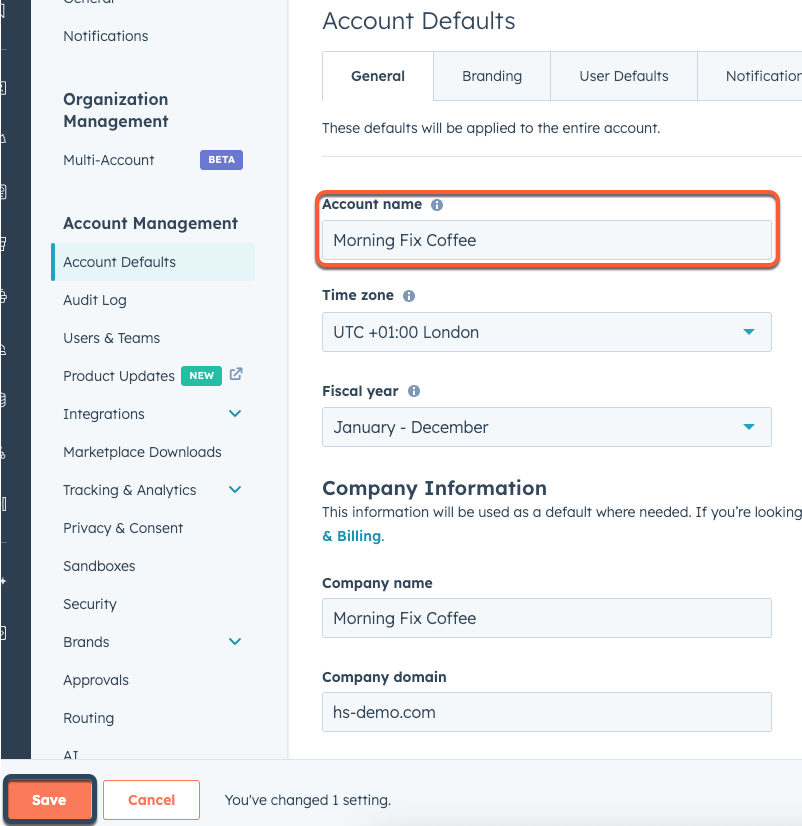Image resolution: width=802 pixels, height=826 pixels.
Task: Switch to the Branding tab
Action: click(491, 75)
